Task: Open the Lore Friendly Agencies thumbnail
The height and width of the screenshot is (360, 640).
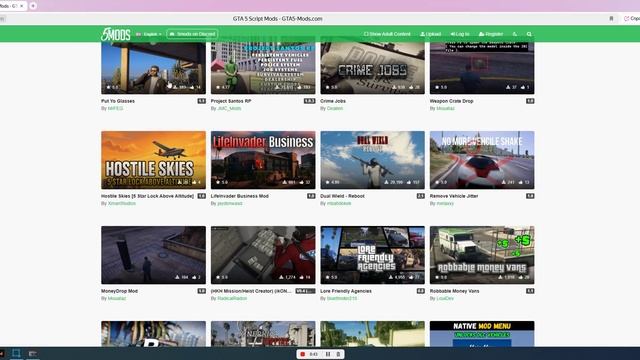Action: pos(372,255)
